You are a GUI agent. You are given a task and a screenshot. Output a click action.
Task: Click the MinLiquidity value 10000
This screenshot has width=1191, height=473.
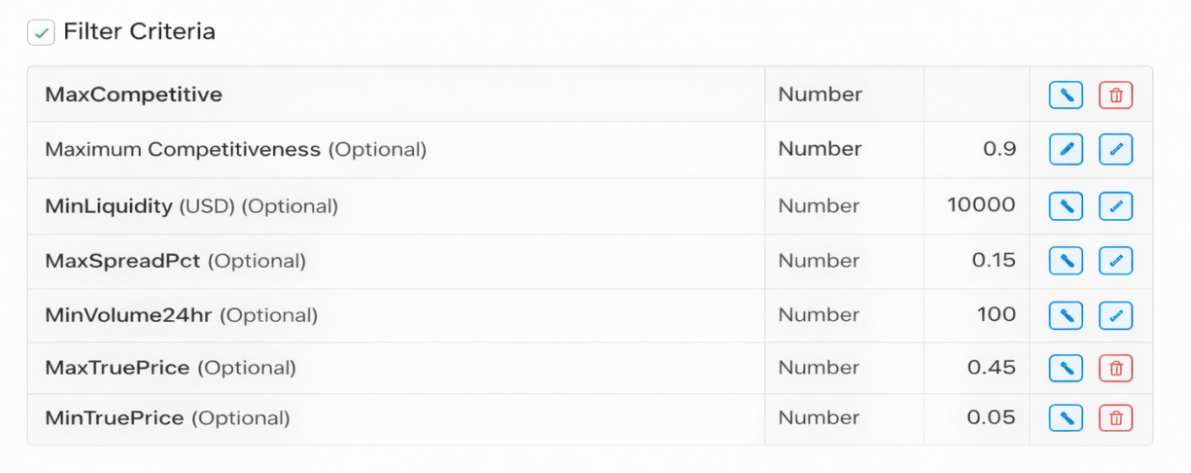tap(981, 206)
